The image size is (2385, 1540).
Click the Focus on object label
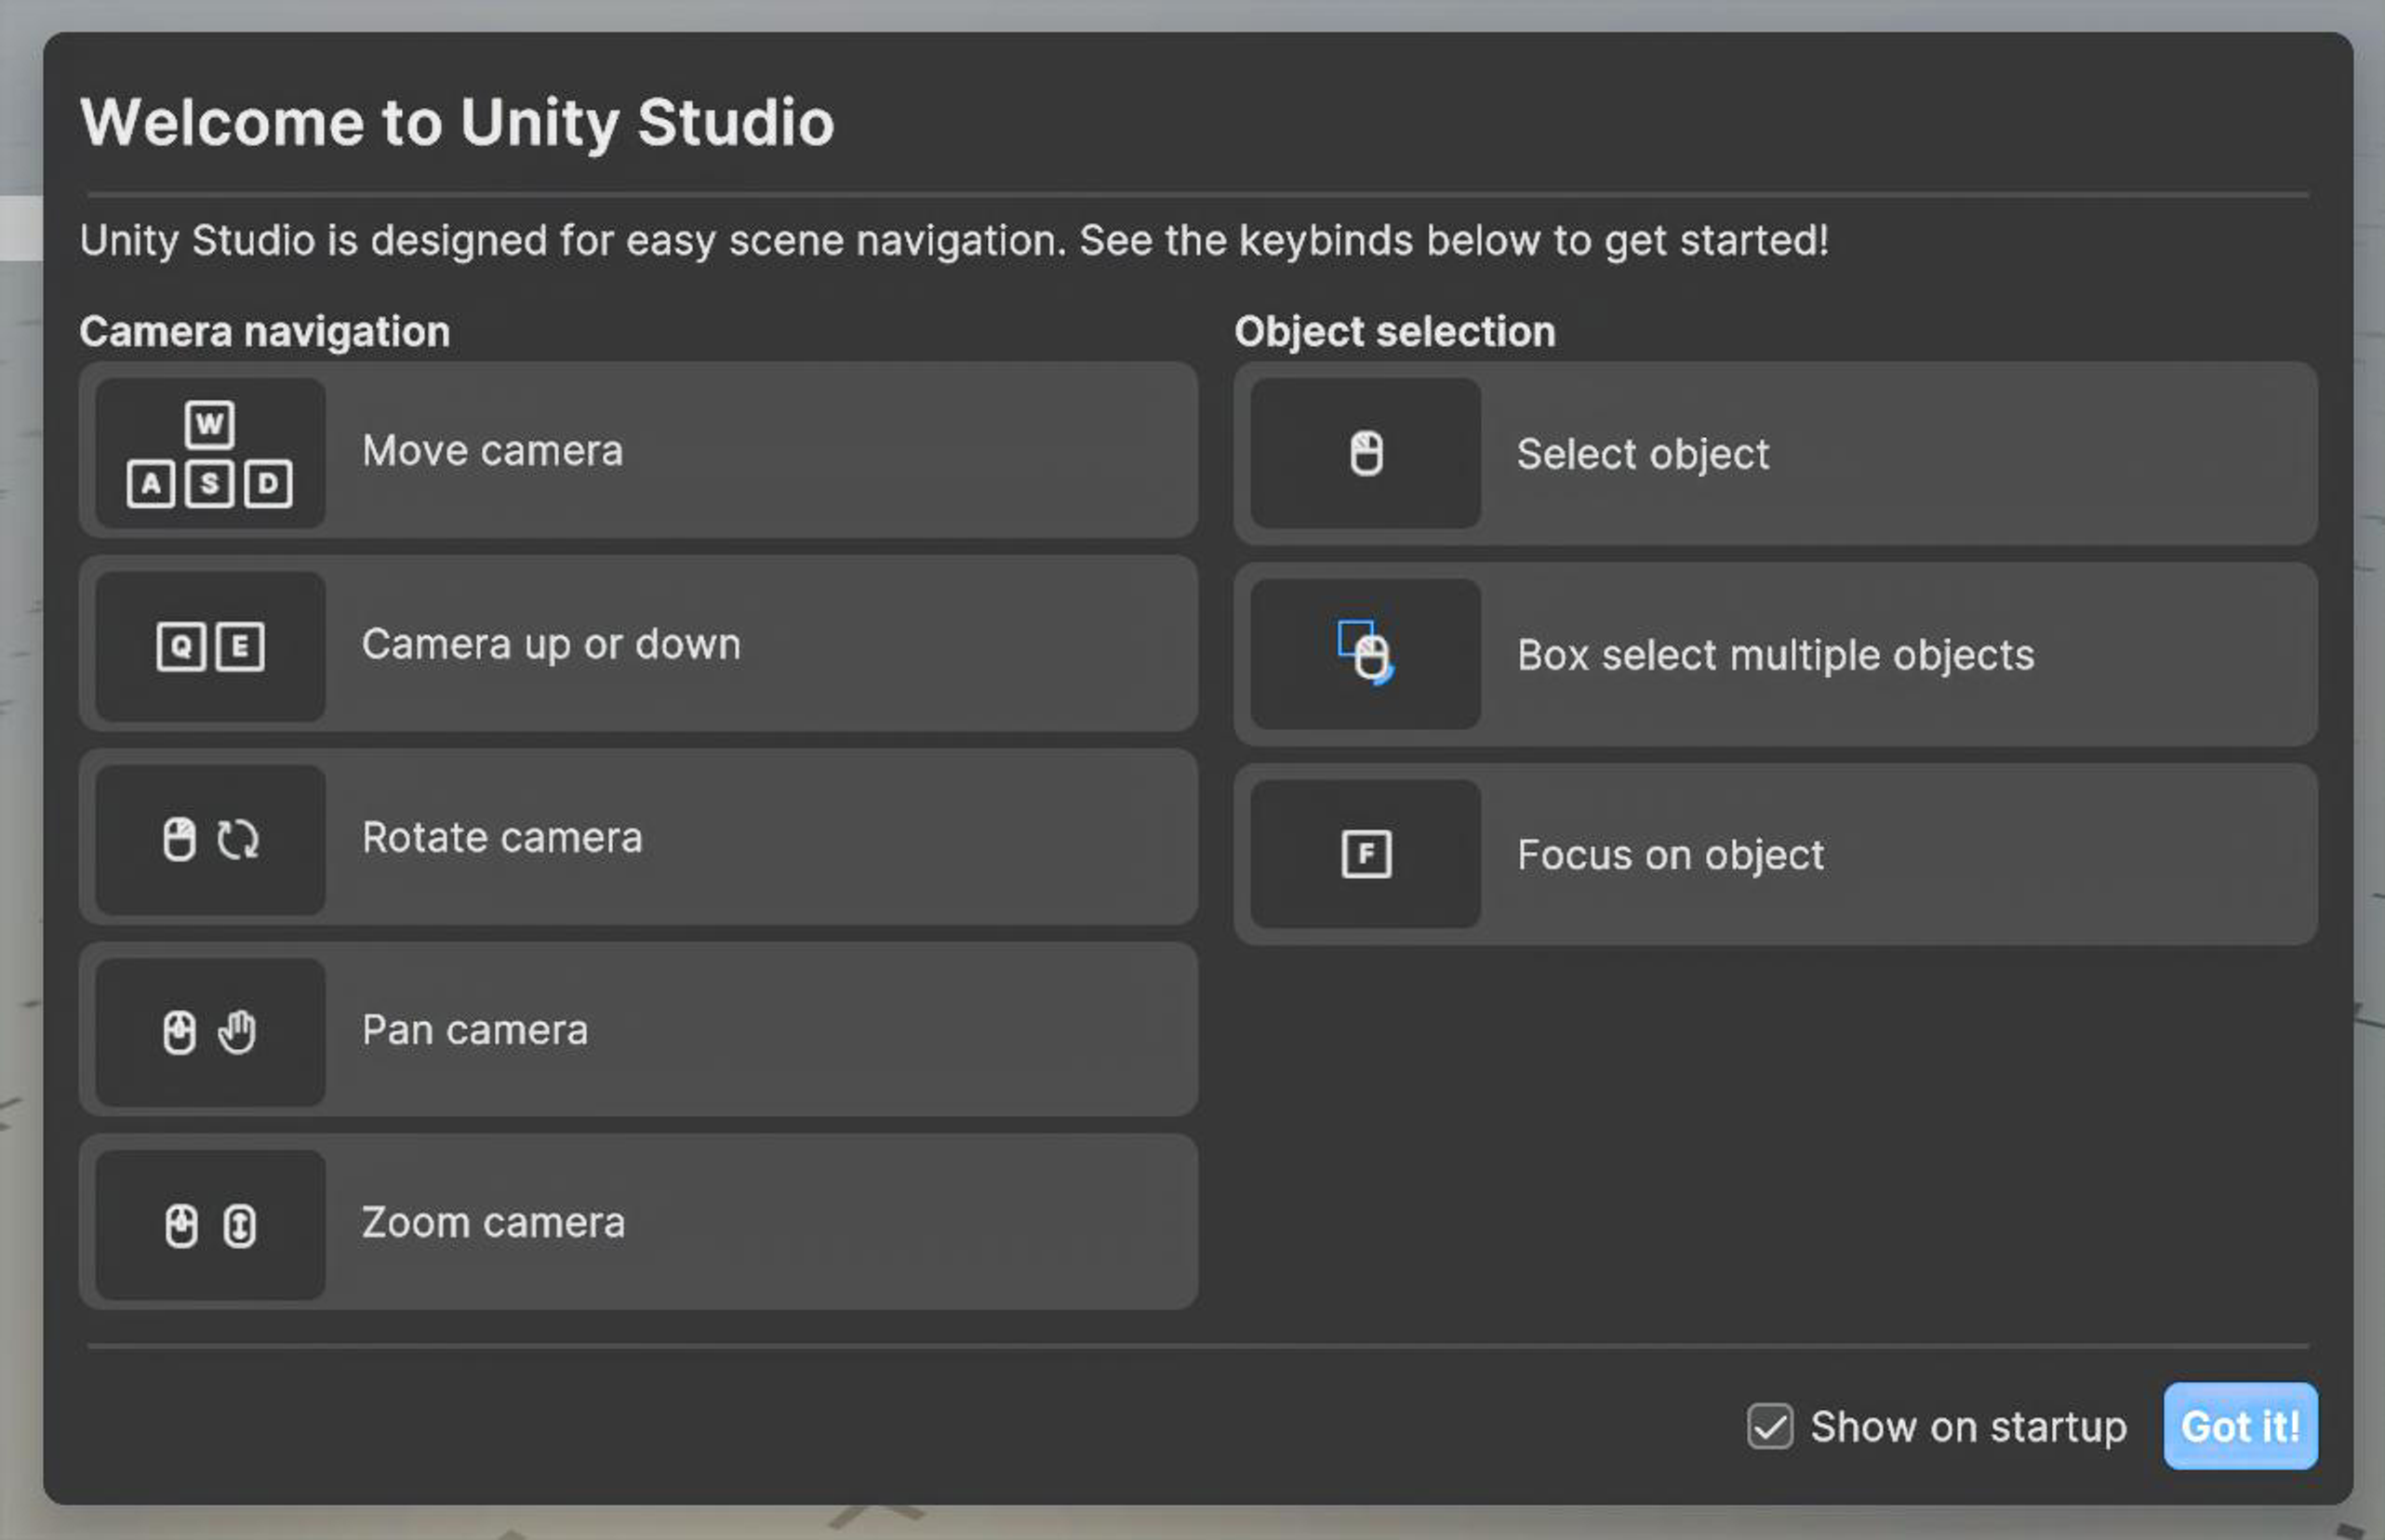(x=1671, y=855)
